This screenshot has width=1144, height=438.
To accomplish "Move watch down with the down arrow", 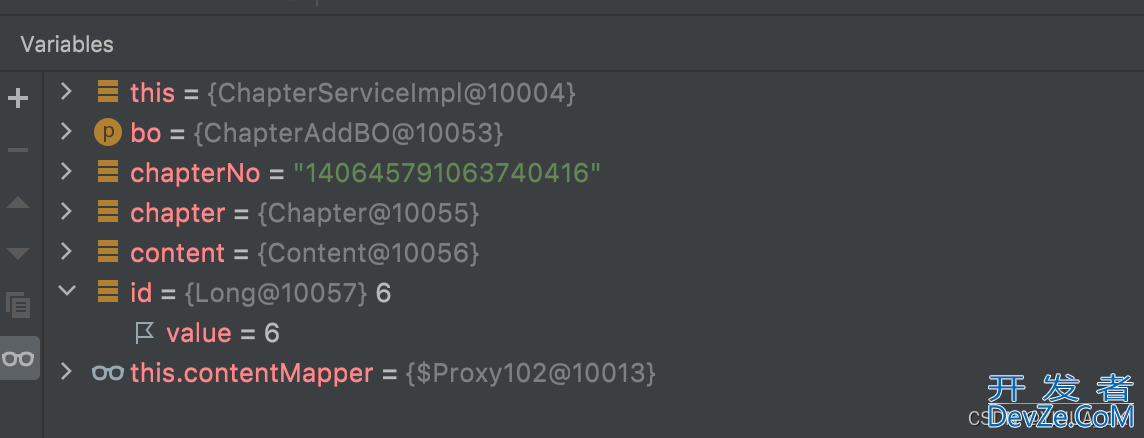I will pos(18,253).
